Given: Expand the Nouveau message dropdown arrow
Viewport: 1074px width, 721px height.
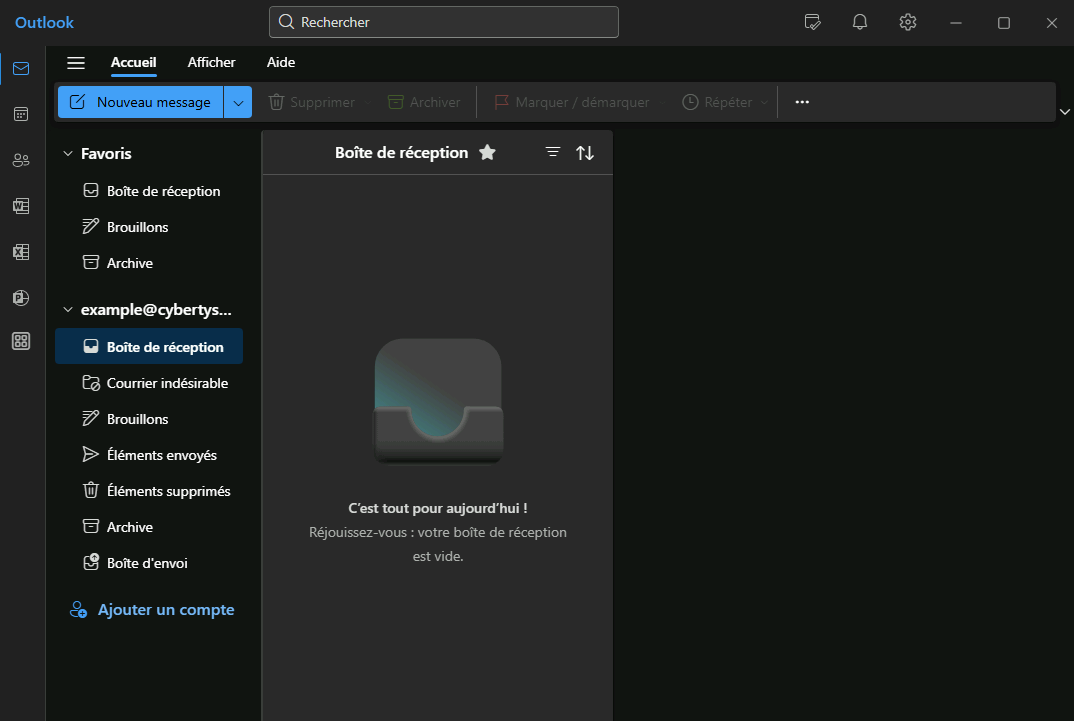Looking at the screenshot, I should pos(238,102).
